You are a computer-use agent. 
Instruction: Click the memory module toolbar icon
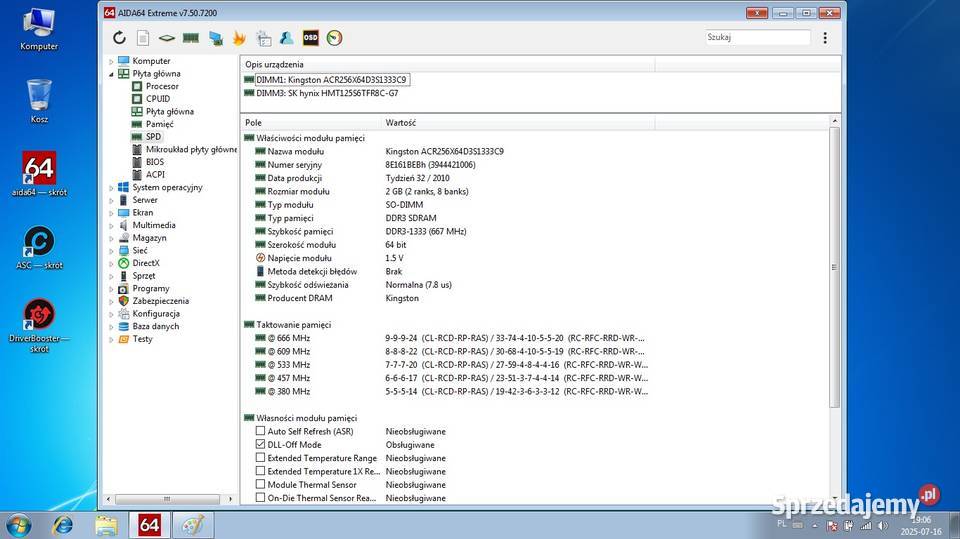pyautogui.click(x=191, y=38)
